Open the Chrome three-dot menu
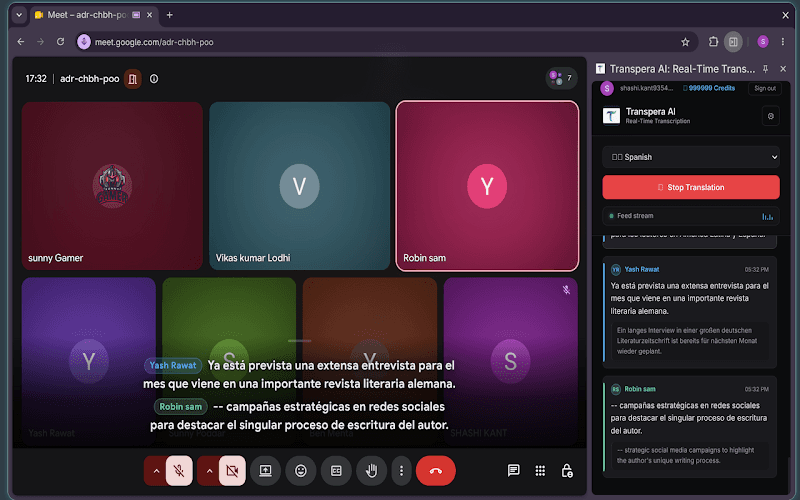Viewport: 800px width, 500px height. coord(783,42)
